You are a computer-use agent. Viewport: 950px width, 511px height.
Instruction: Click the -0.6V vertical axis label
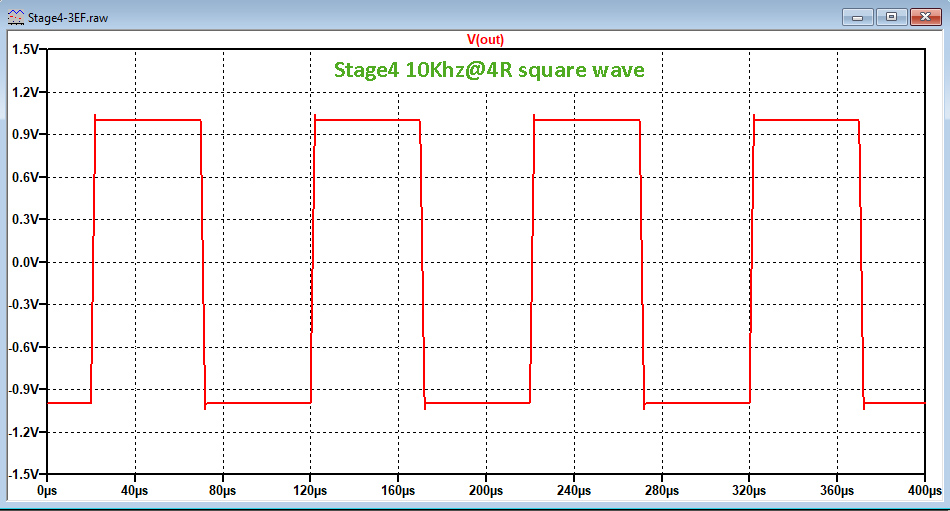(x=24, y=347)
